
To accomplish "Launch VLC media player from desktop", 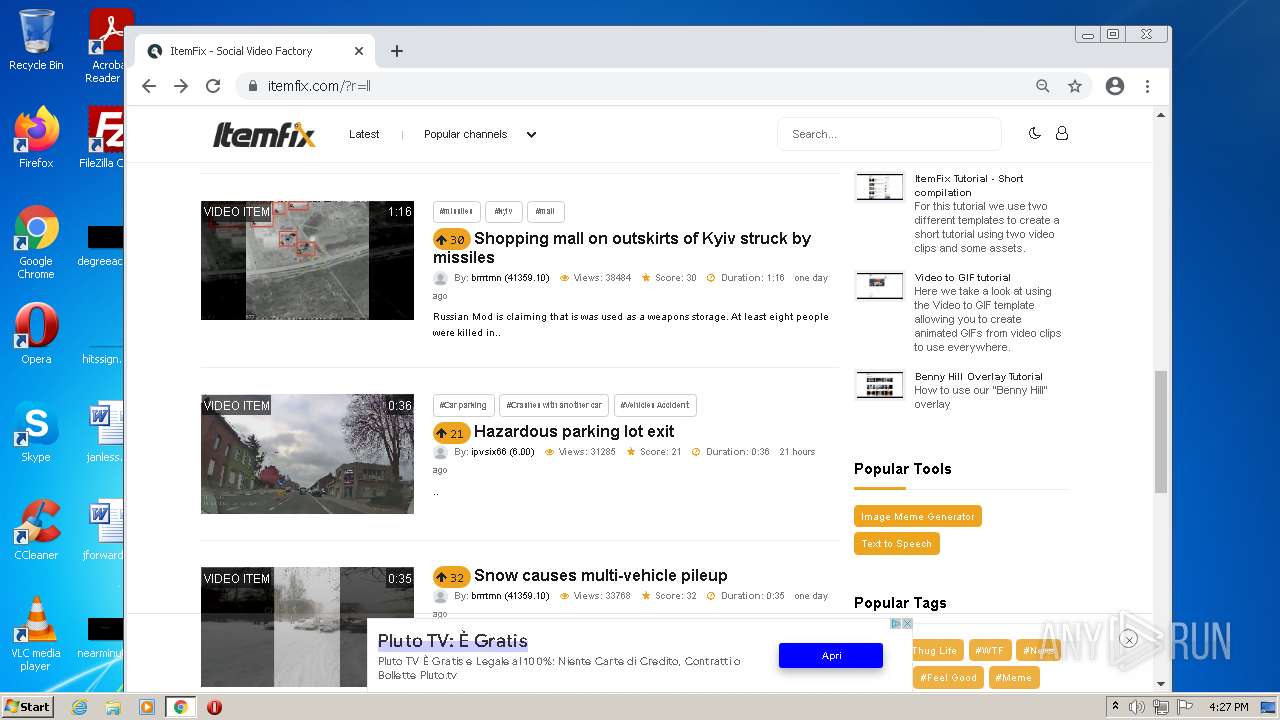I will pyautogui.click(x=36, y=633).
